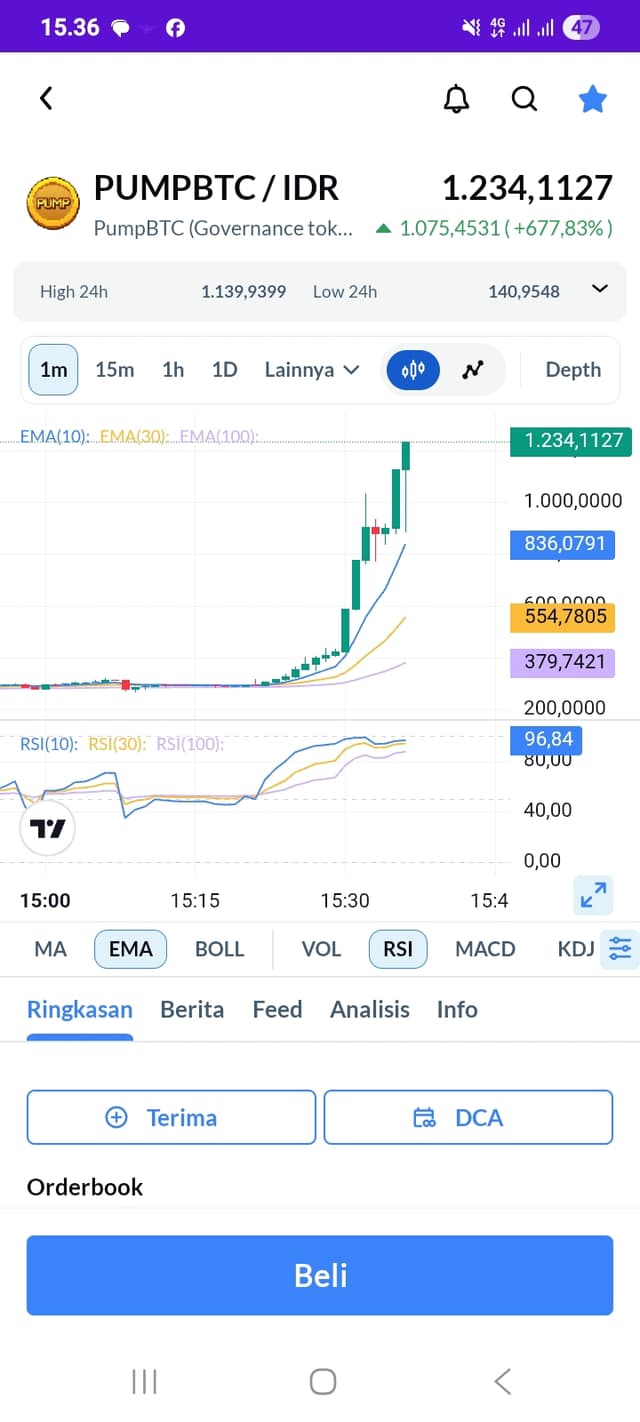
Task: Open price alert bell icon
Action: point(456,98)
